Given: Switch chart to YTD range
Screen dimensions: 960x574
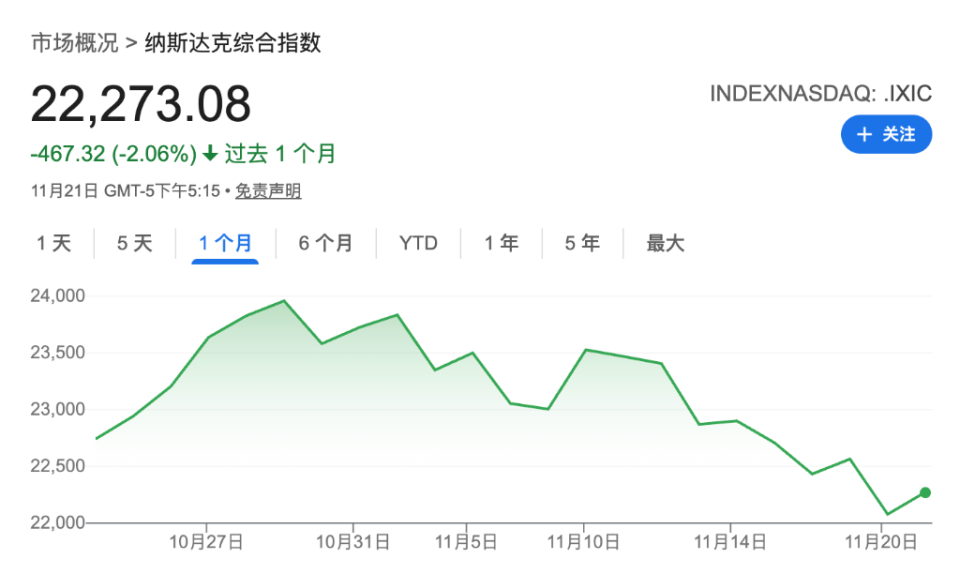Looking at the screenshot, I should (418, 243).
